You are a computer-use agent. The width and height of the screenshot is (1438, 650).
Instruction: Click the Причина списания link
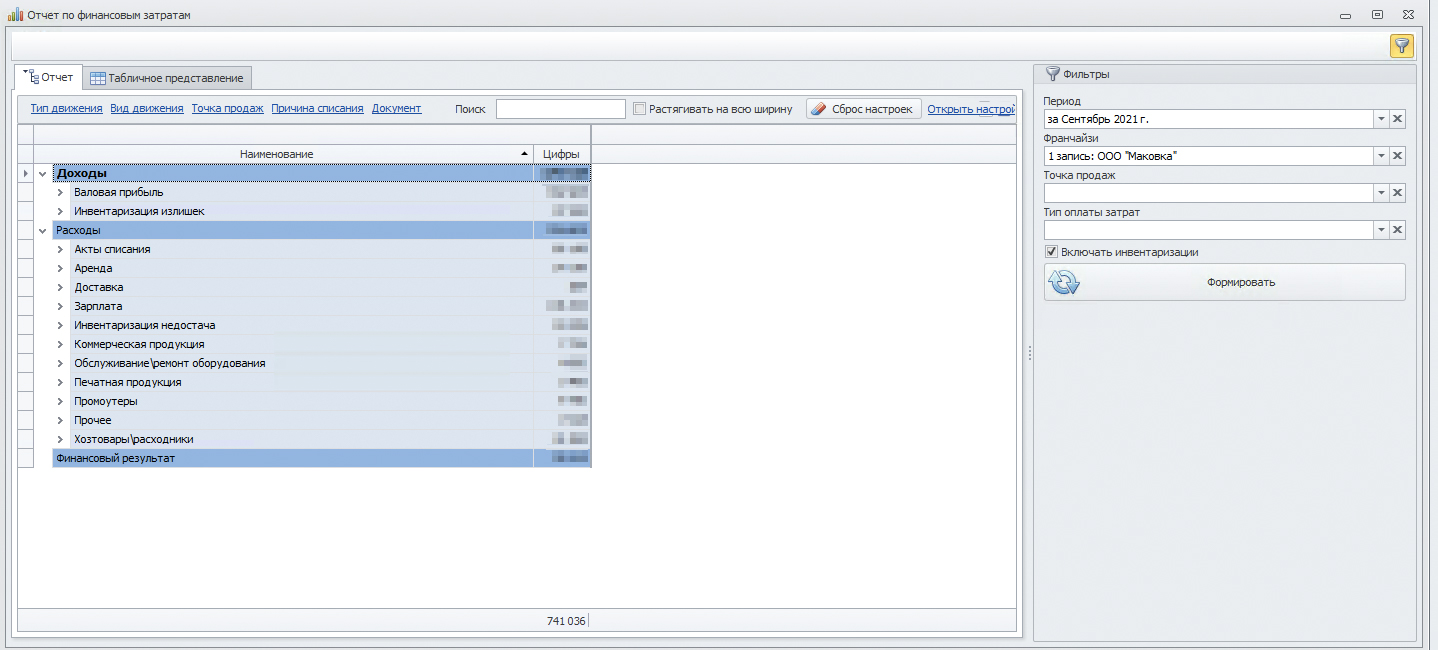click(317, 109)
